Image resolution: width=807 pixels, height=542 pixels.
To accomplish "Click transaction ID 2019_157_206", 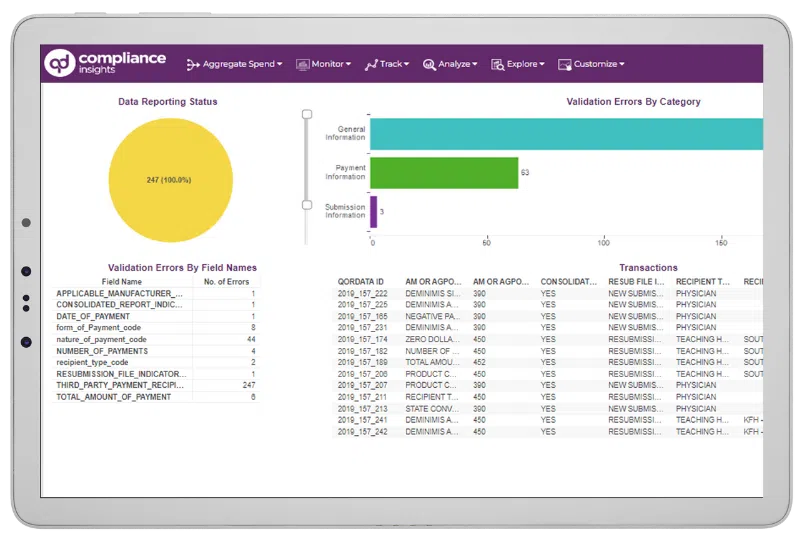I will click(x=362, y=374).
